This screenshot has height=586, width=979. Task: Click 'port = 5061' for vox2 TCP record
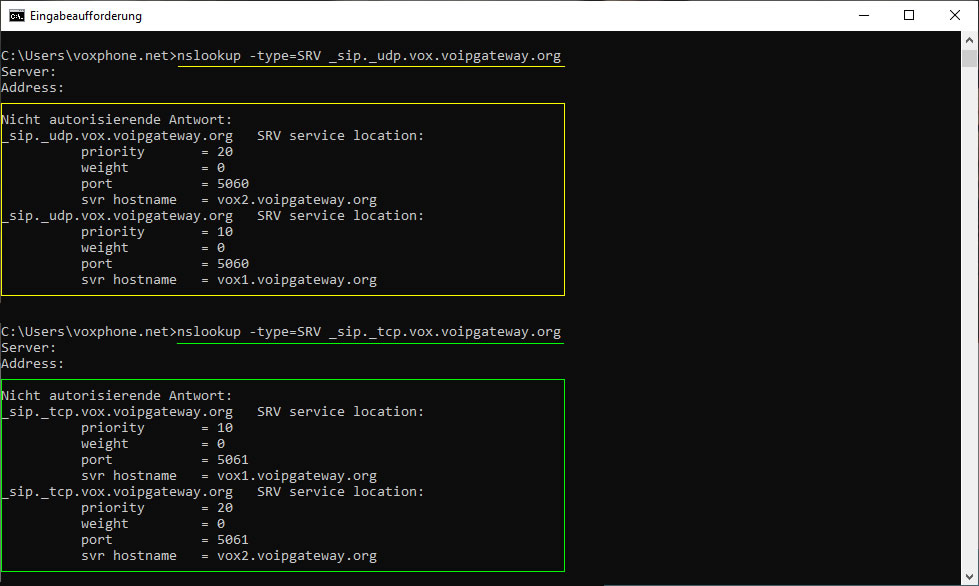click(165, 539)
